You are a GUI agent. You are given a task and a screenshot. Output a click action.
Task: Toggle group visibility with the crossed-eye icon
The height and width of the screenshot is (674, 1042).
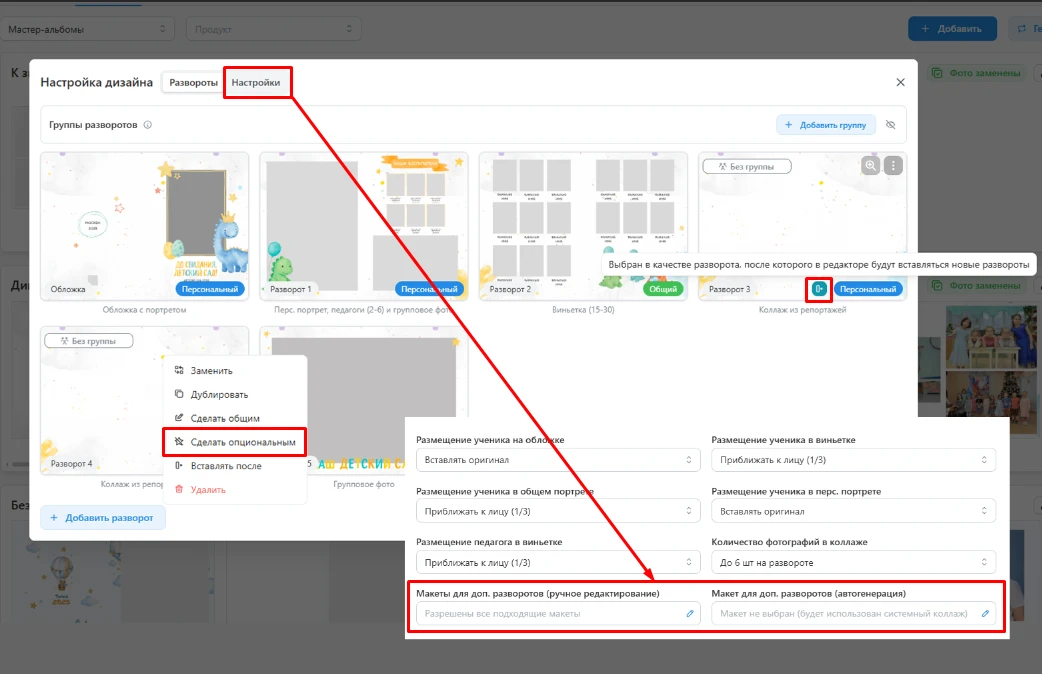[x=890, y=124]
